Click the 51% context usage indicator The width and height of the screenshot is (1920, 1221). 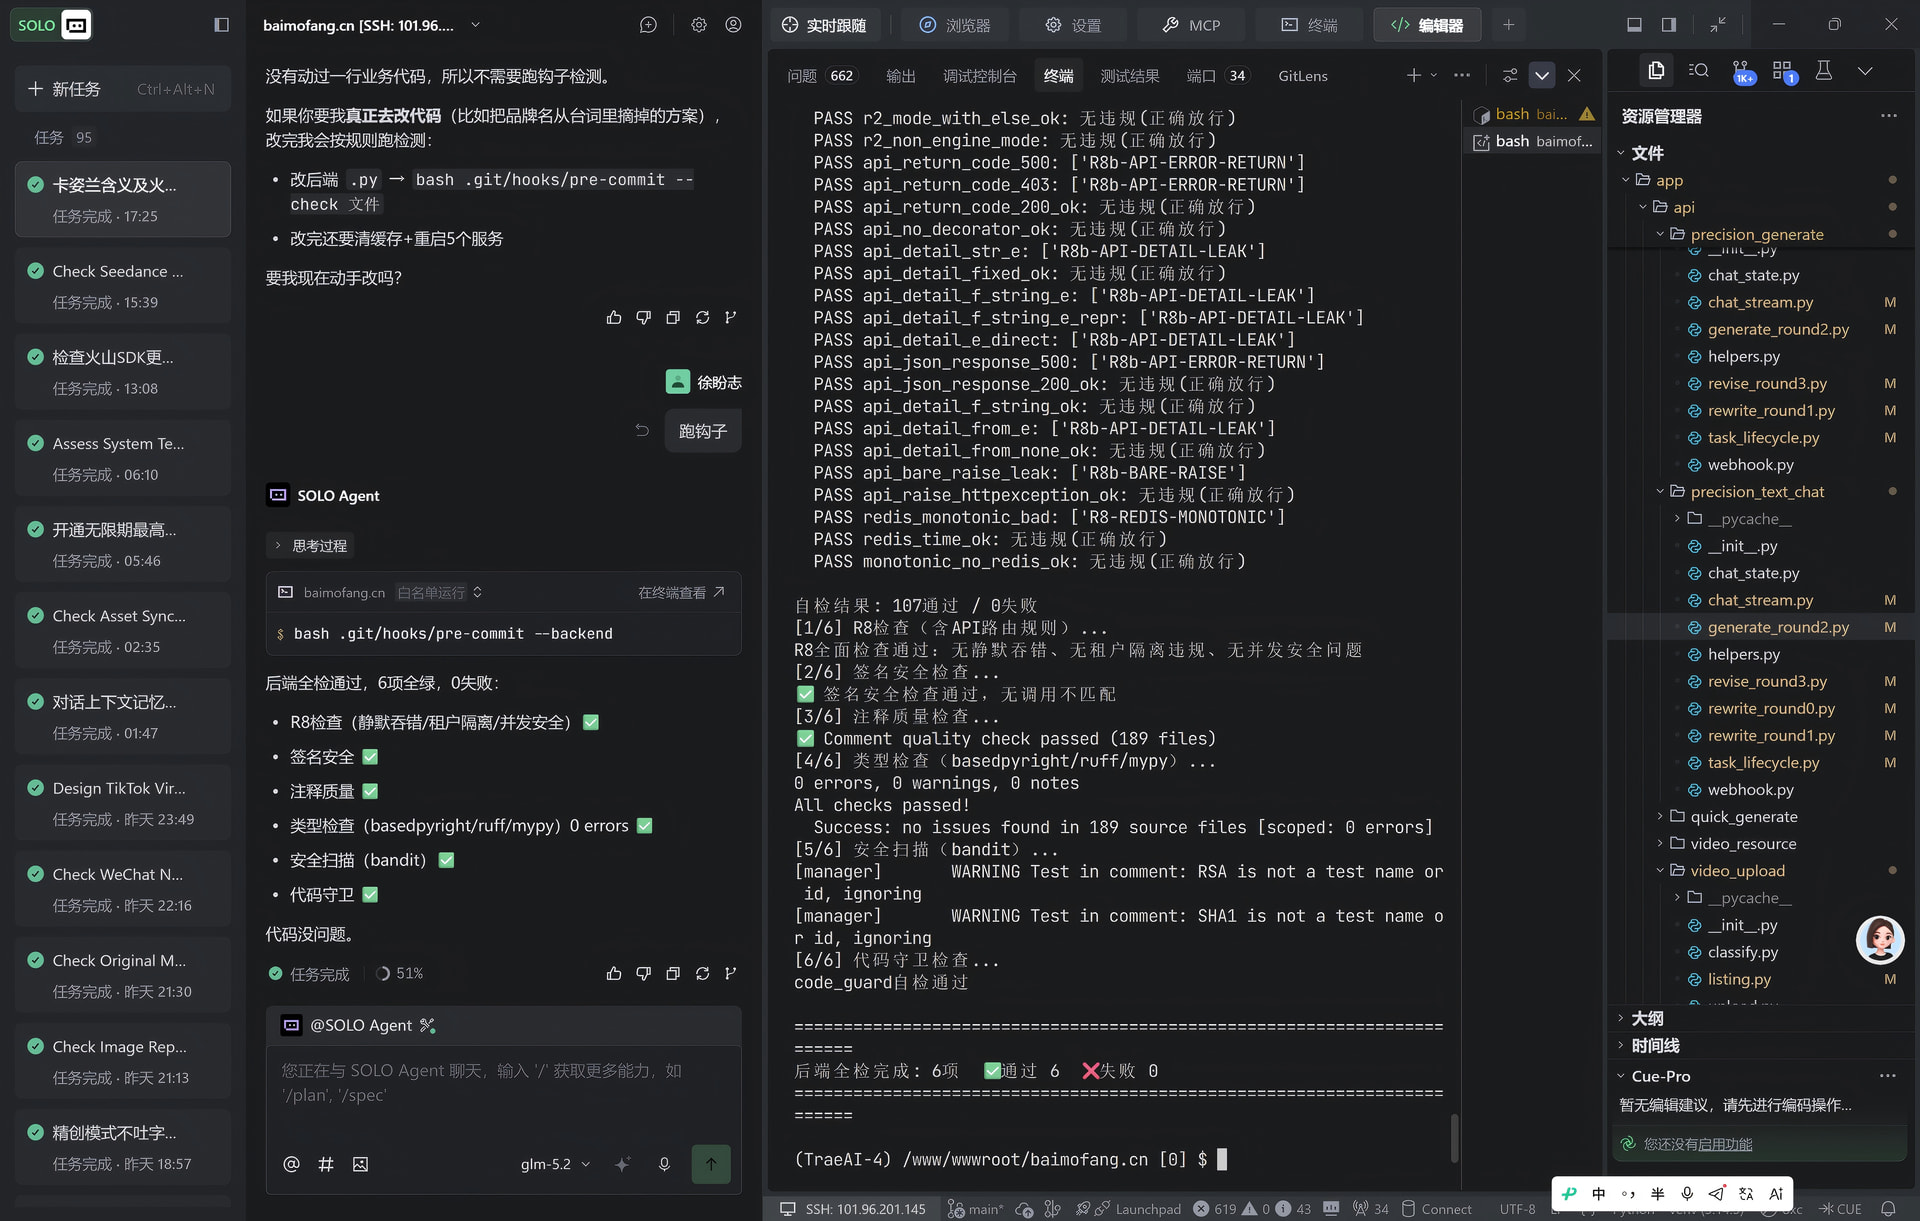400,973
